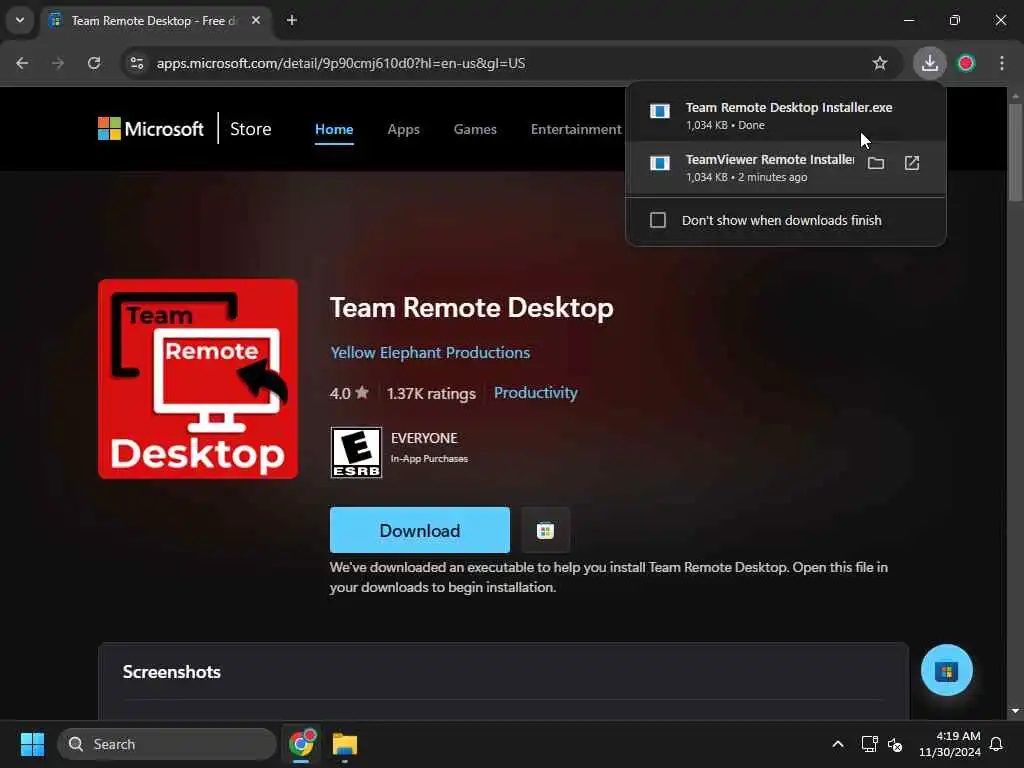The image size is (1024, 768).
Task: Open Team Remote Desktop Installer.exe download
Action: 786,115
